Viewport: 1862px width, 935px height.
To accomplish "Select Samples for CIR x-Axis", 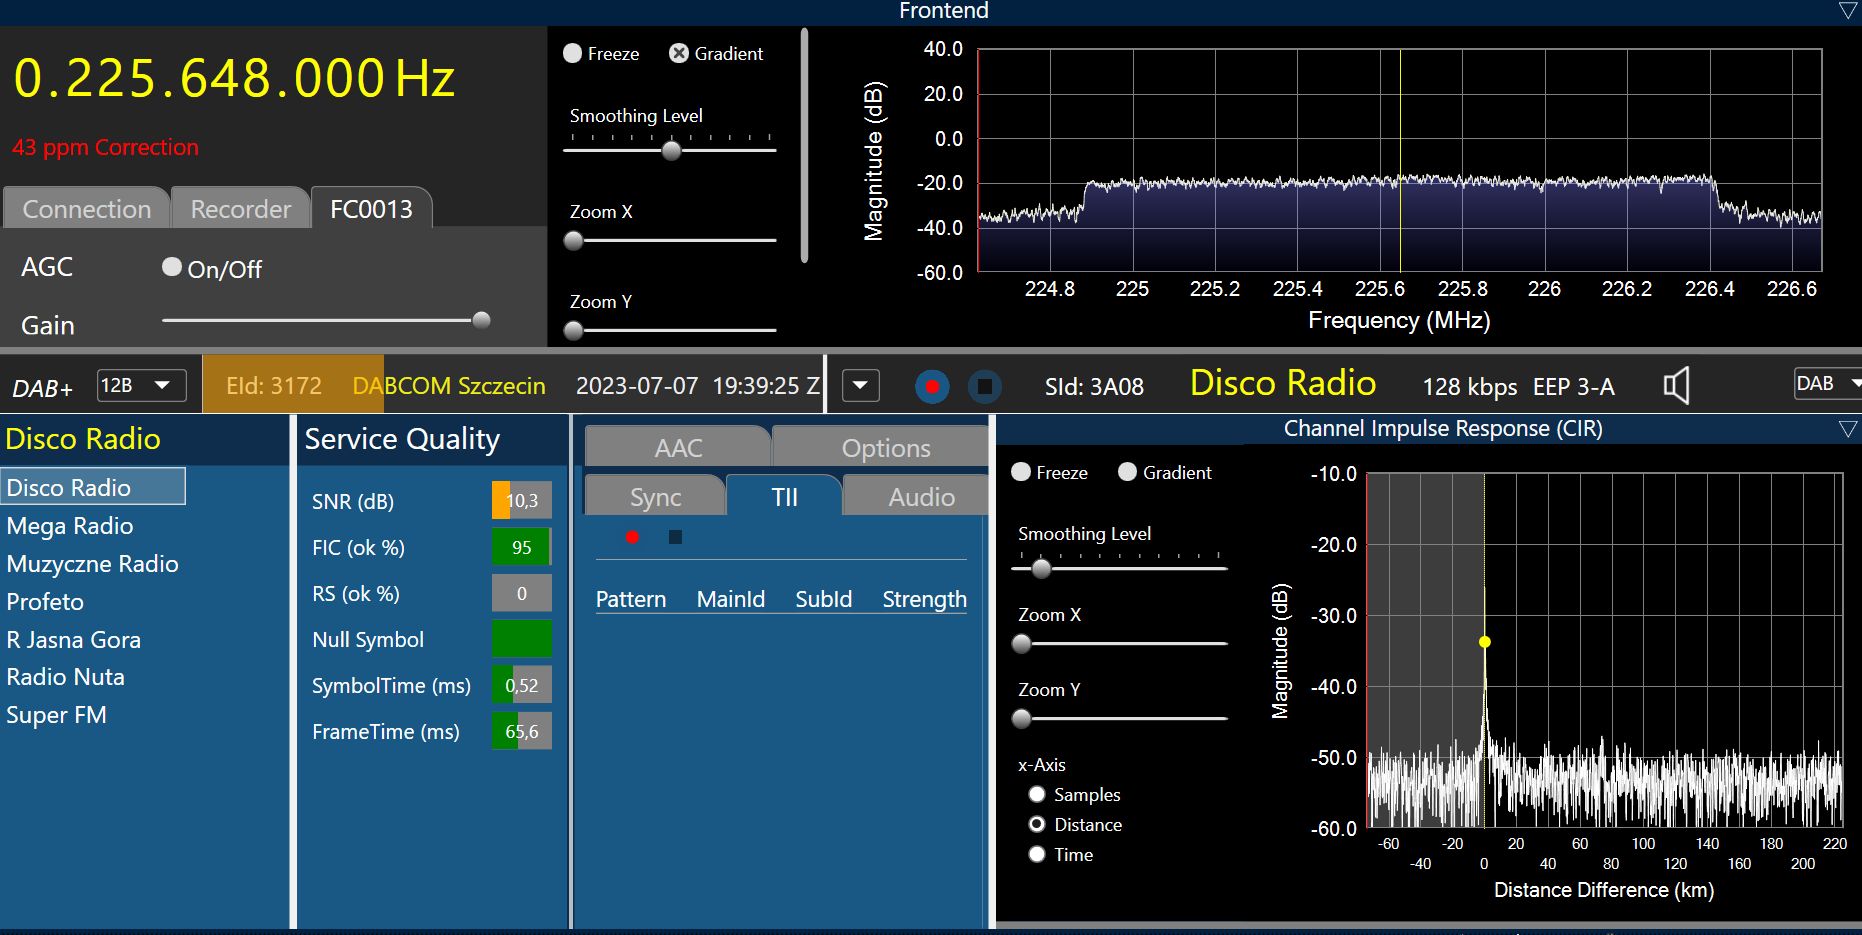I will point(1037,794).
